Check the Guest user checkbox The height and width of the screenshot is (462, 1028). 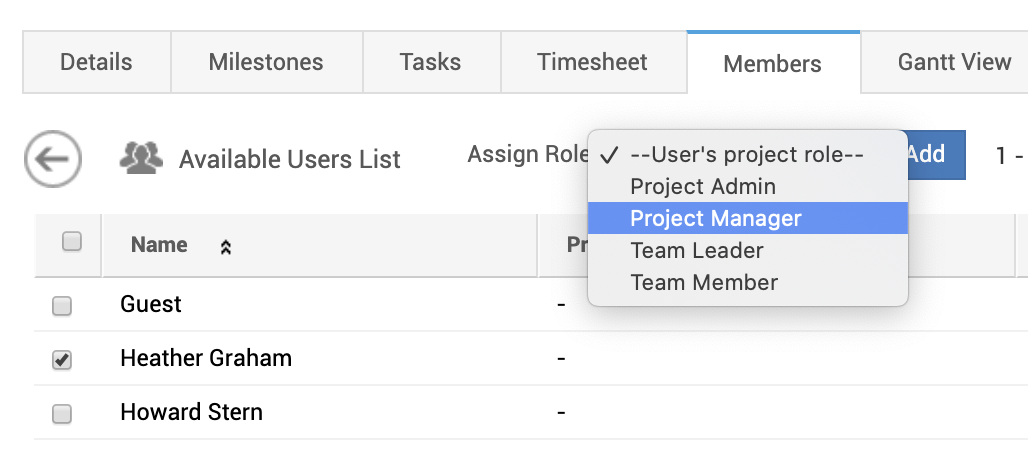point(62,306)
